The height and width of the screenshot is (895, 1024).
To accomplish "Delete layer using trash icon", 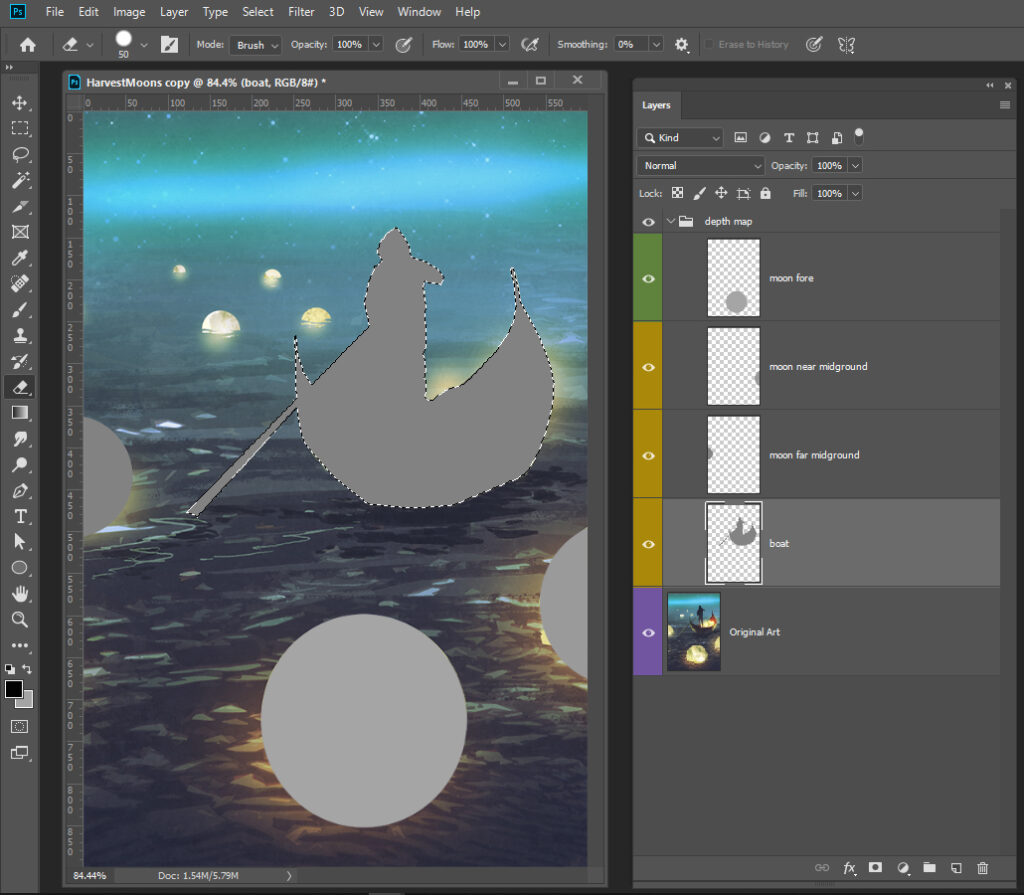I will pyautogui.click(x=983, y=868).
